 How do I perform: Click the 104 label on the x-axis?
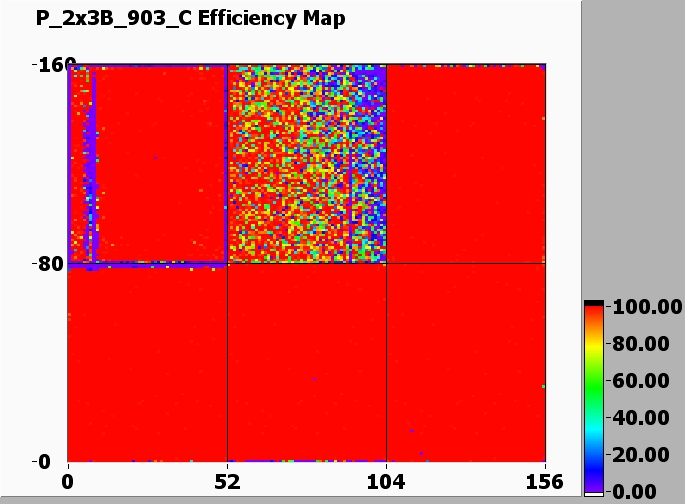click(387, 481)
